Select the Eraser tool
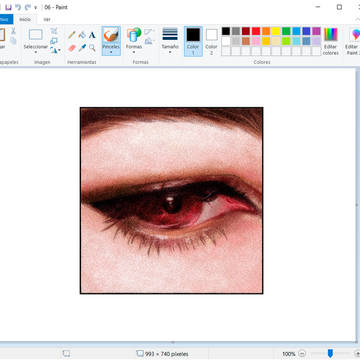The width and height of the screenshot is (360, 360). [72, 48]
